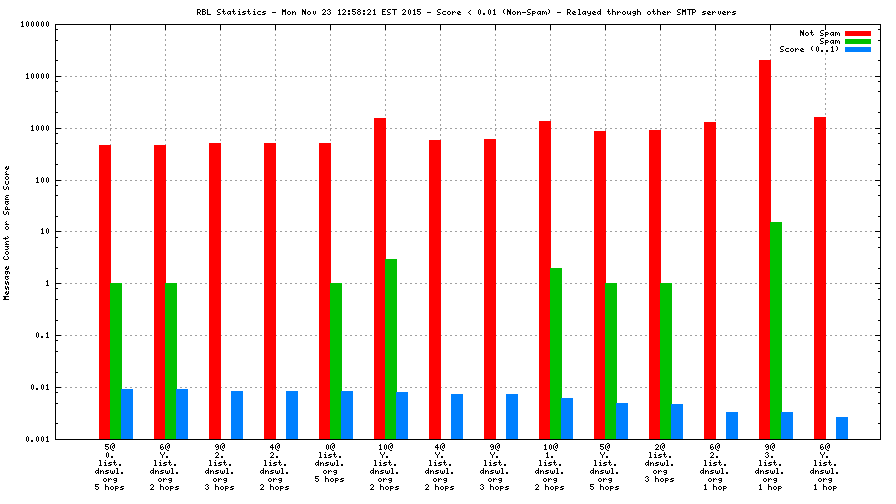The image size is (896, 504).
Task: Select the blue Score bar for 5@ 0. 5 hops
Action: tap(127, 414)
